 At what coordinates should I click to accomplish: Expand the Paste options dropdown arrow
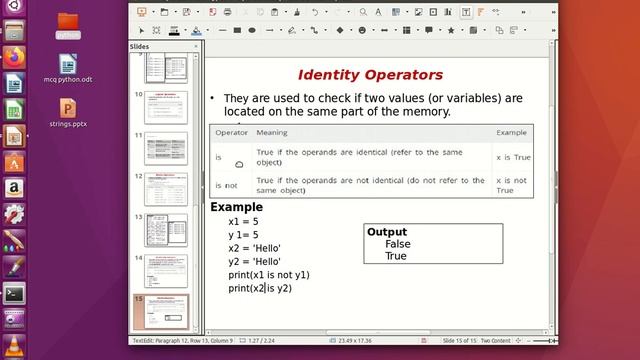tap(286, 12)
